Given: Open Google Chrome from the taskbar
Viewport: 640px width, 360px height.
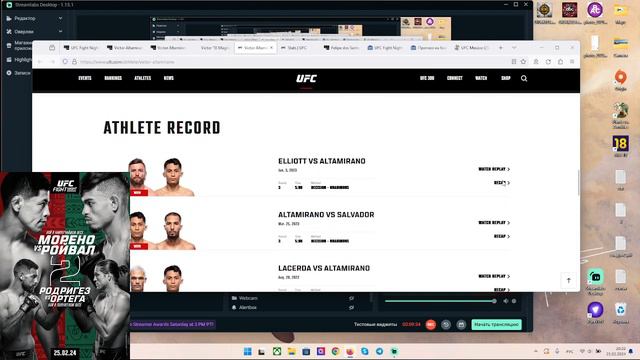Looking at the screenshot, I should tap(336, 351).
